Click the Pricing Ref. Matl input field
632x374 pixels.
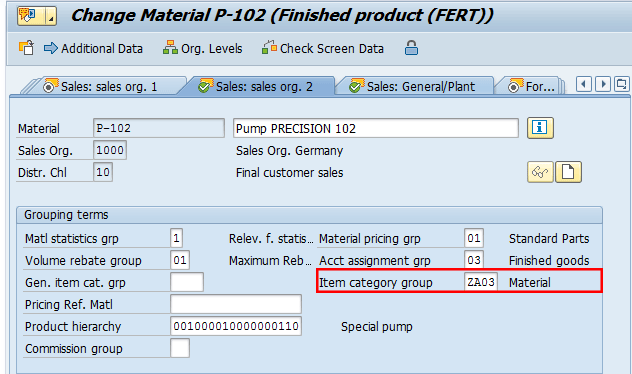[x=236, y=304]
